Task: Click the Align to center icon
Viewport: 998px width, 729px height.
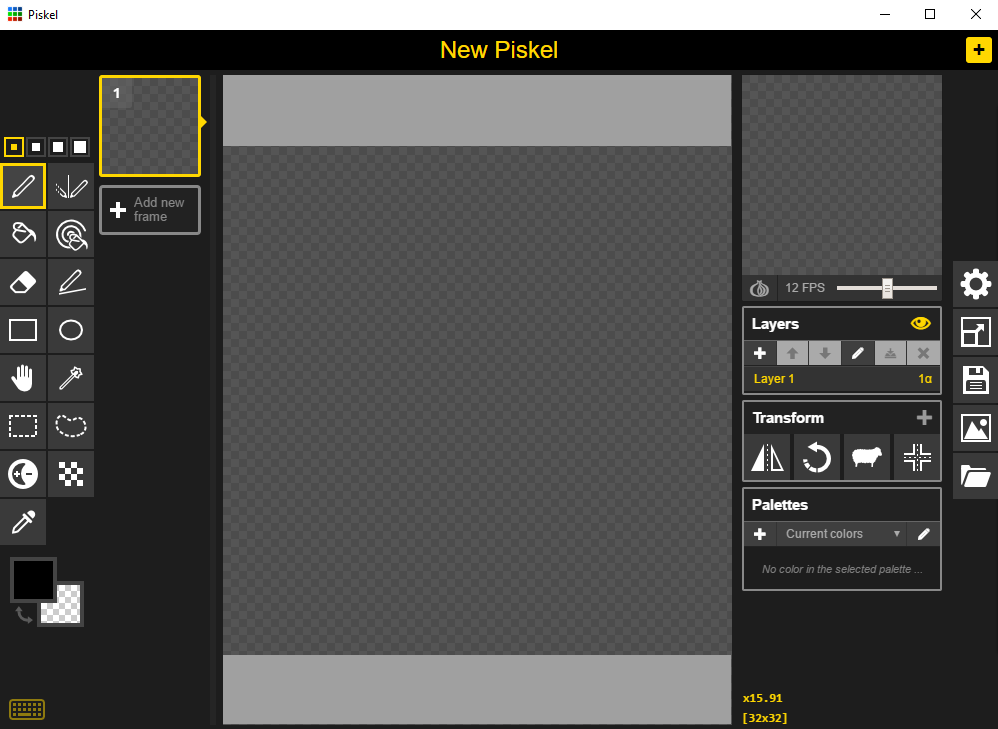Action: coord(917,457)
